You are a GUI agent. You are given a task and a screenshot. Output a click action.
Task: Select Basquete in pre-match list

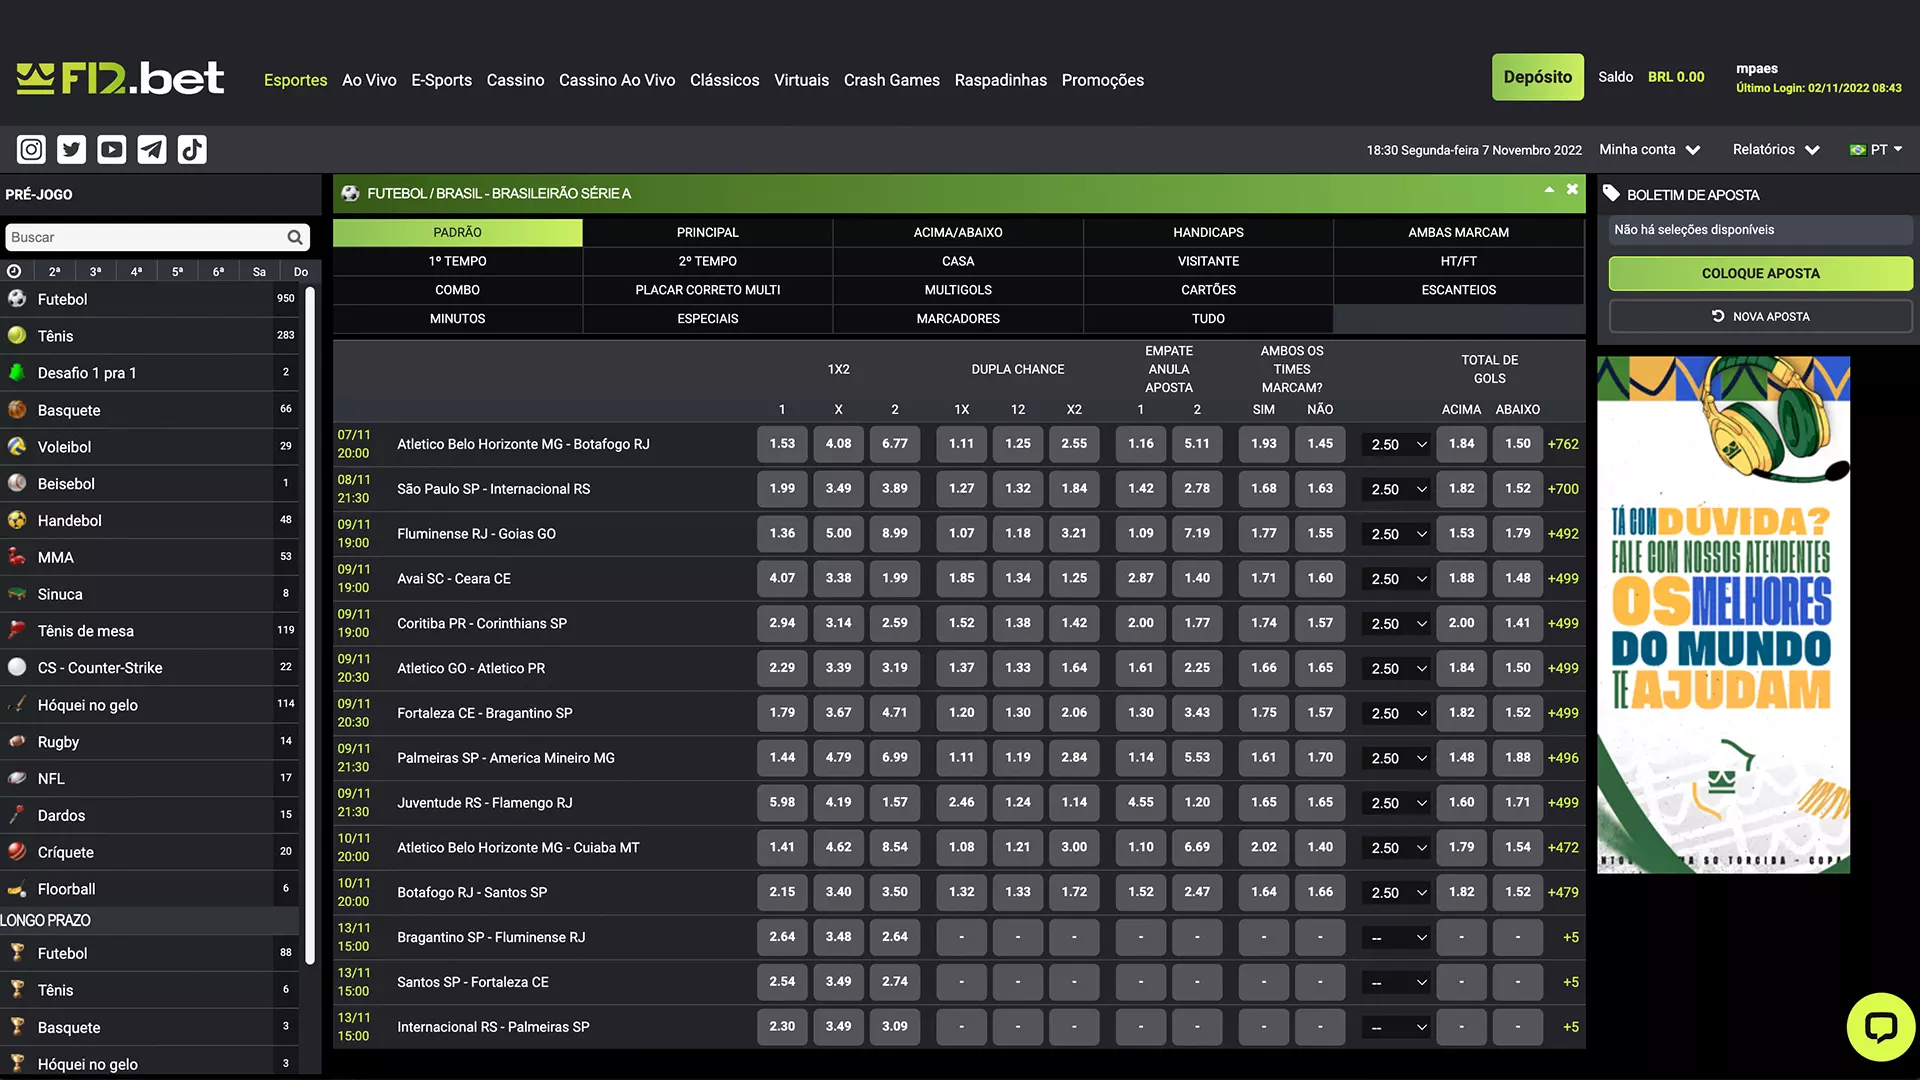point(150,410)
